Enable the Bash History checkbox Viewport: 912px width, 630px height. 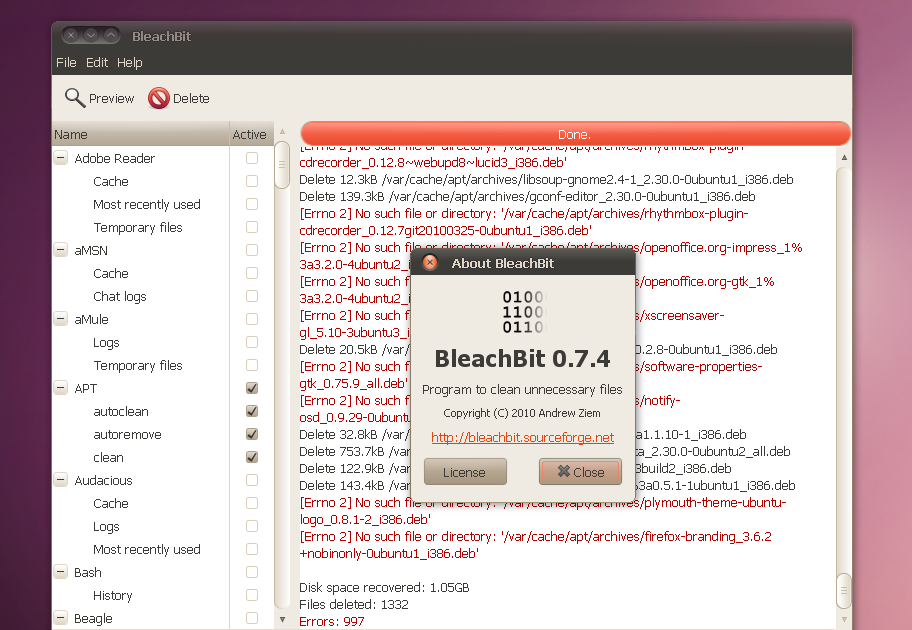[x=252, y=595]
